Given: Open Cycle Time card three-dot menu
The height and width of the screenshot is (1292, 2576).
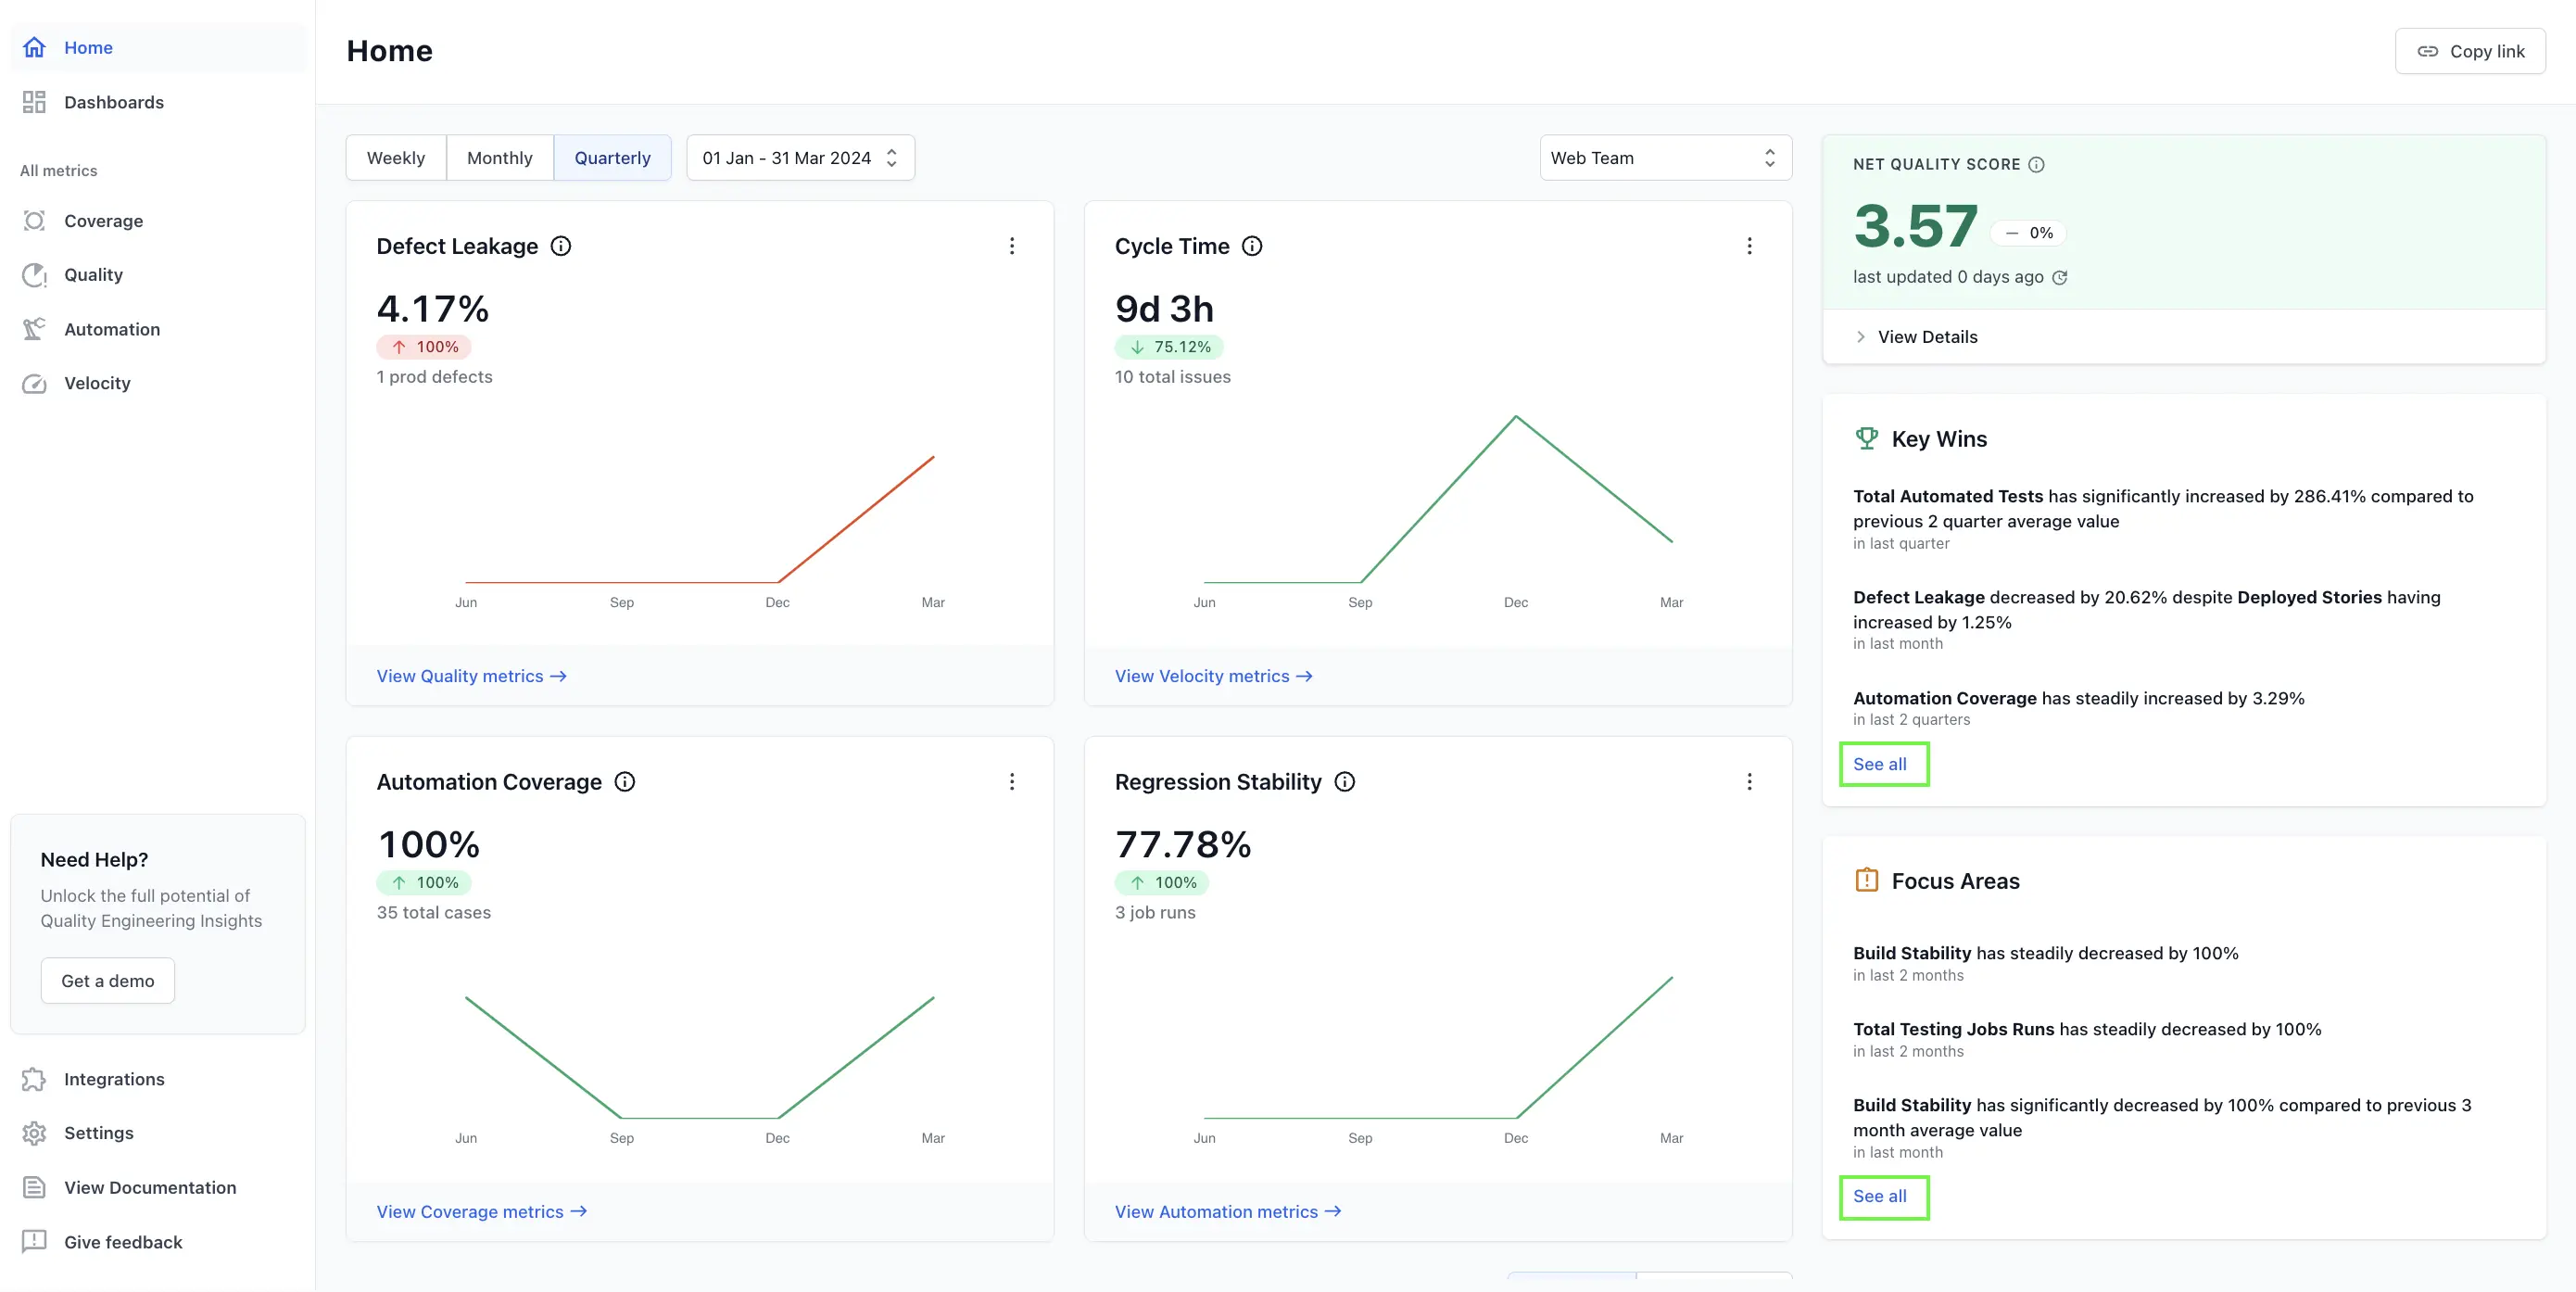Looking at the screenshot, I should [1749, 246].
